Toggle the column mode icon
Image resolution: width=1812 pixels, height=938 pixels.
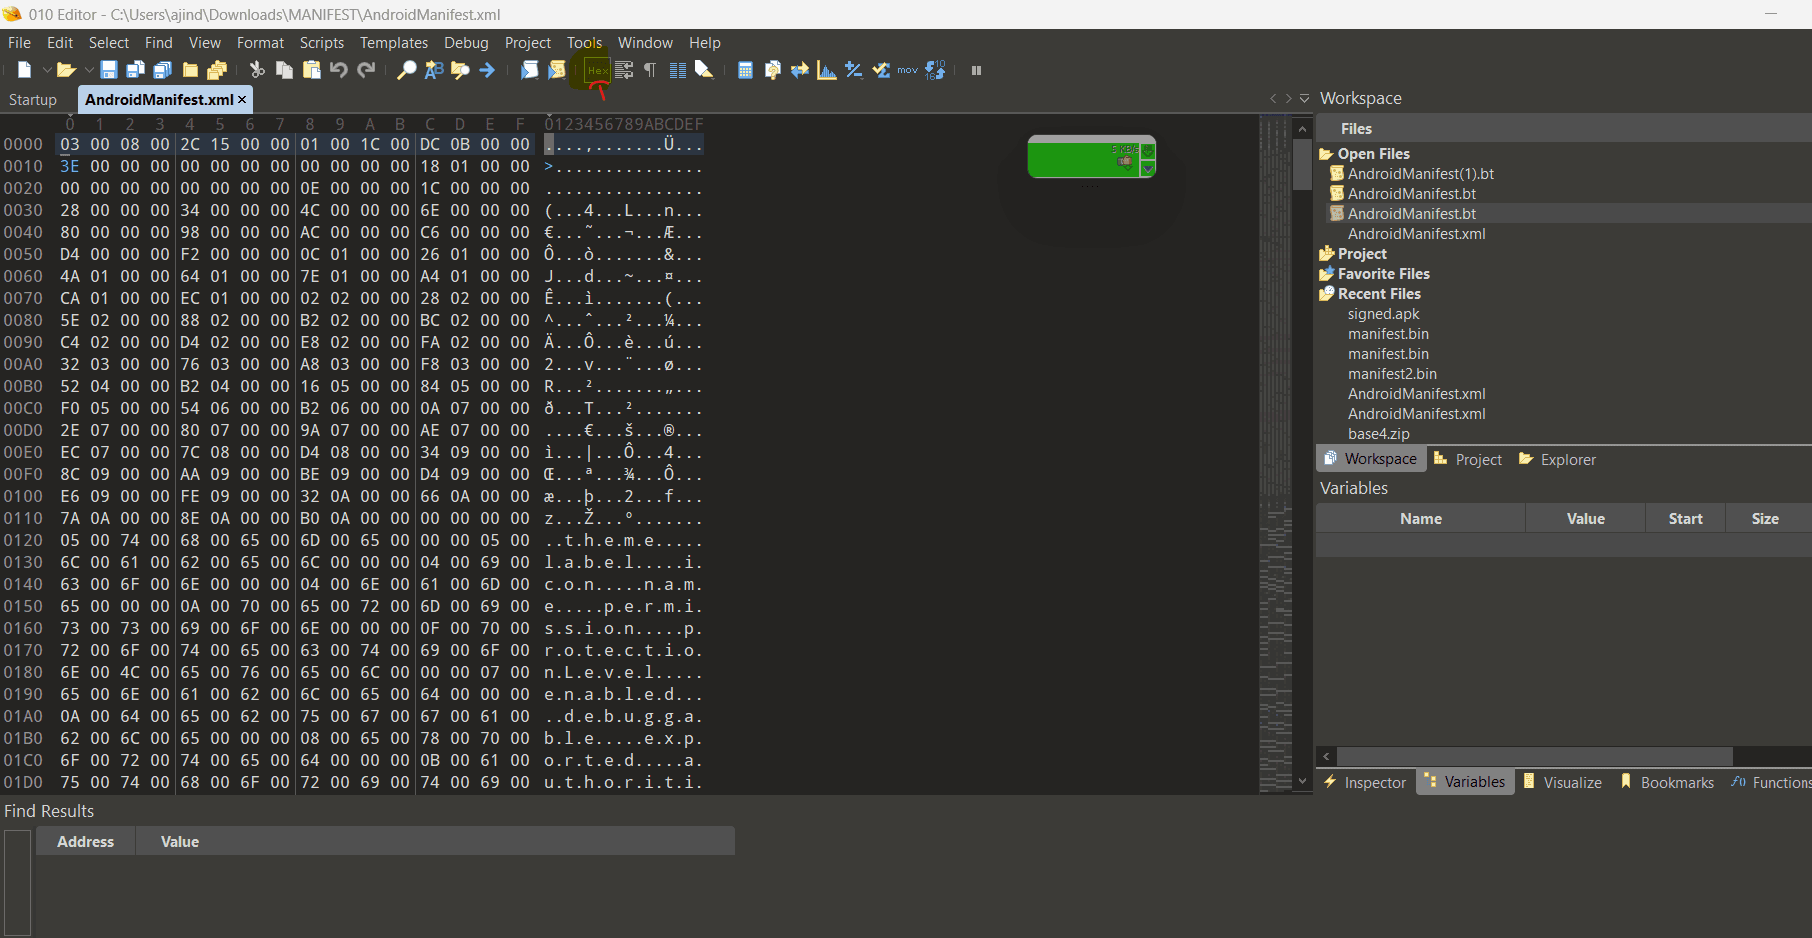click(678, 70)
